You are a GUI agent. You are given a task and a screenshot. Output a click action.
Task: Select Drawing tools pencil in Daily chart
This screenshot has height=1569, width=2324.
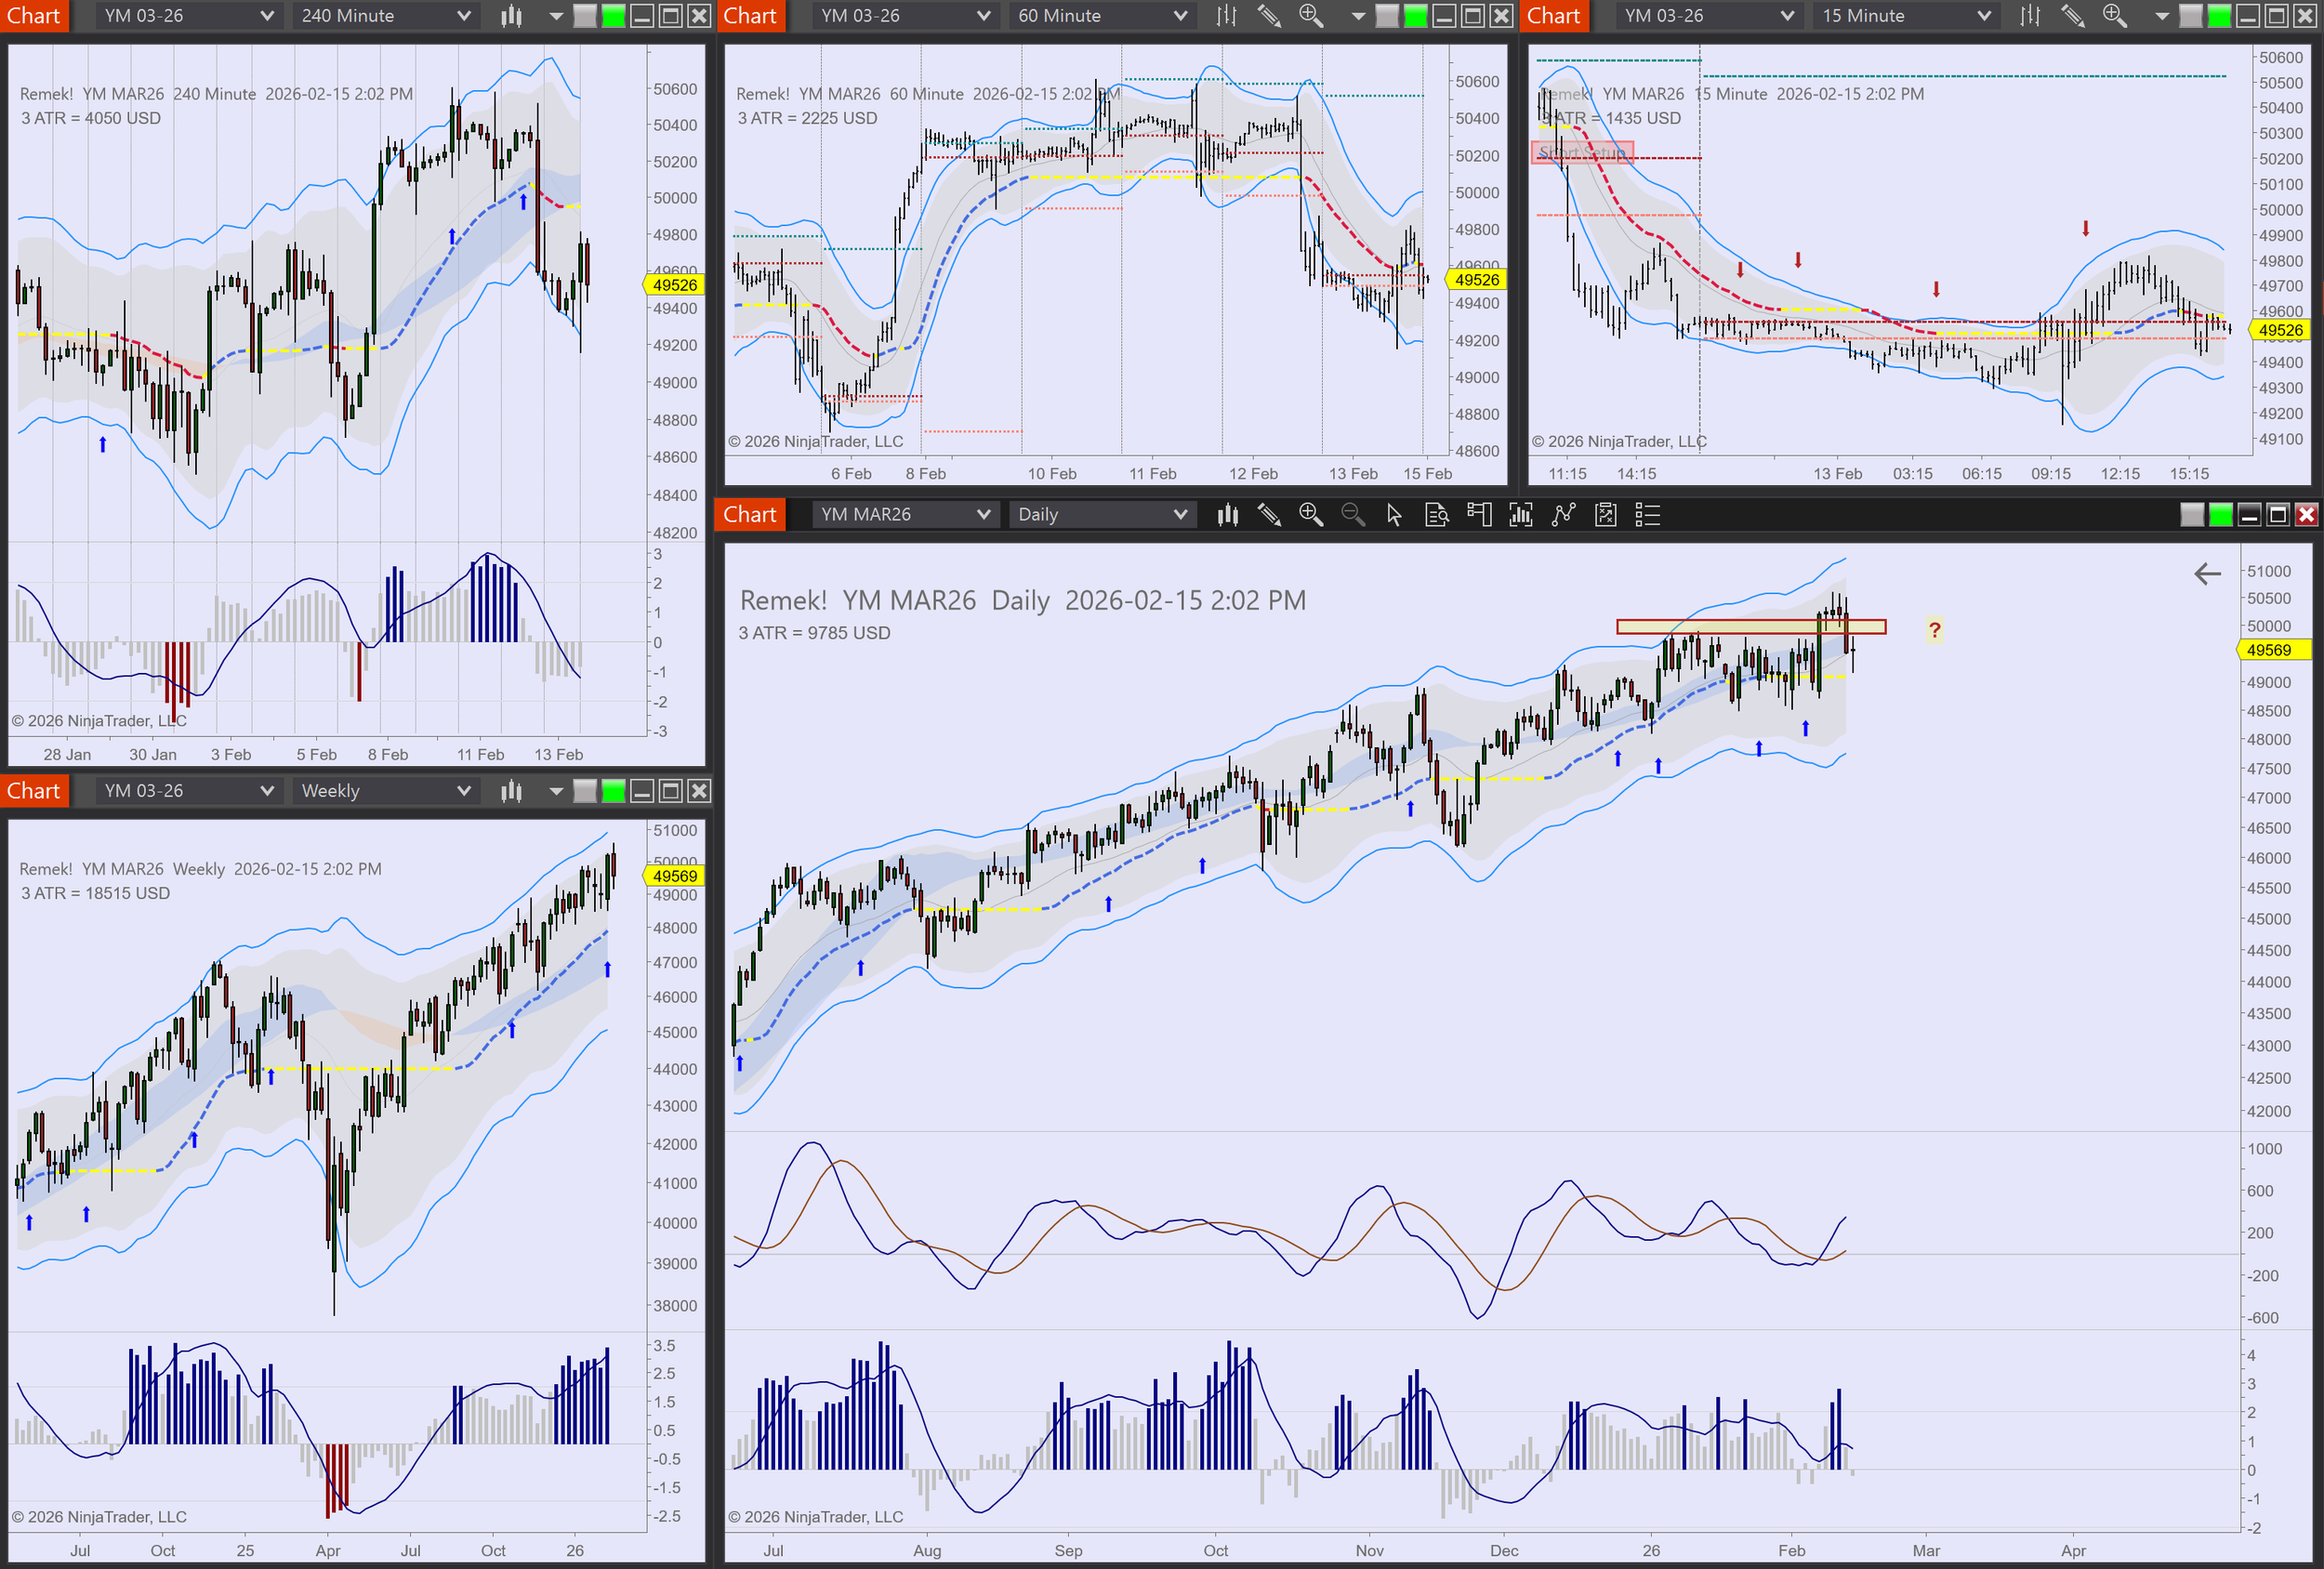1269,515
